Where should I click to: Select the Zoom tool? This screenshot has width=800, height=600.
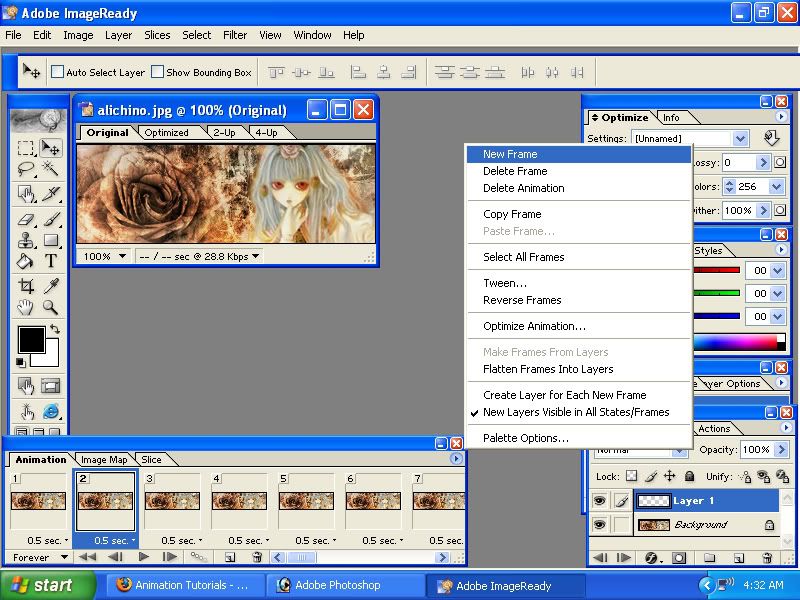pyautogui.click(x=50, y=307)
